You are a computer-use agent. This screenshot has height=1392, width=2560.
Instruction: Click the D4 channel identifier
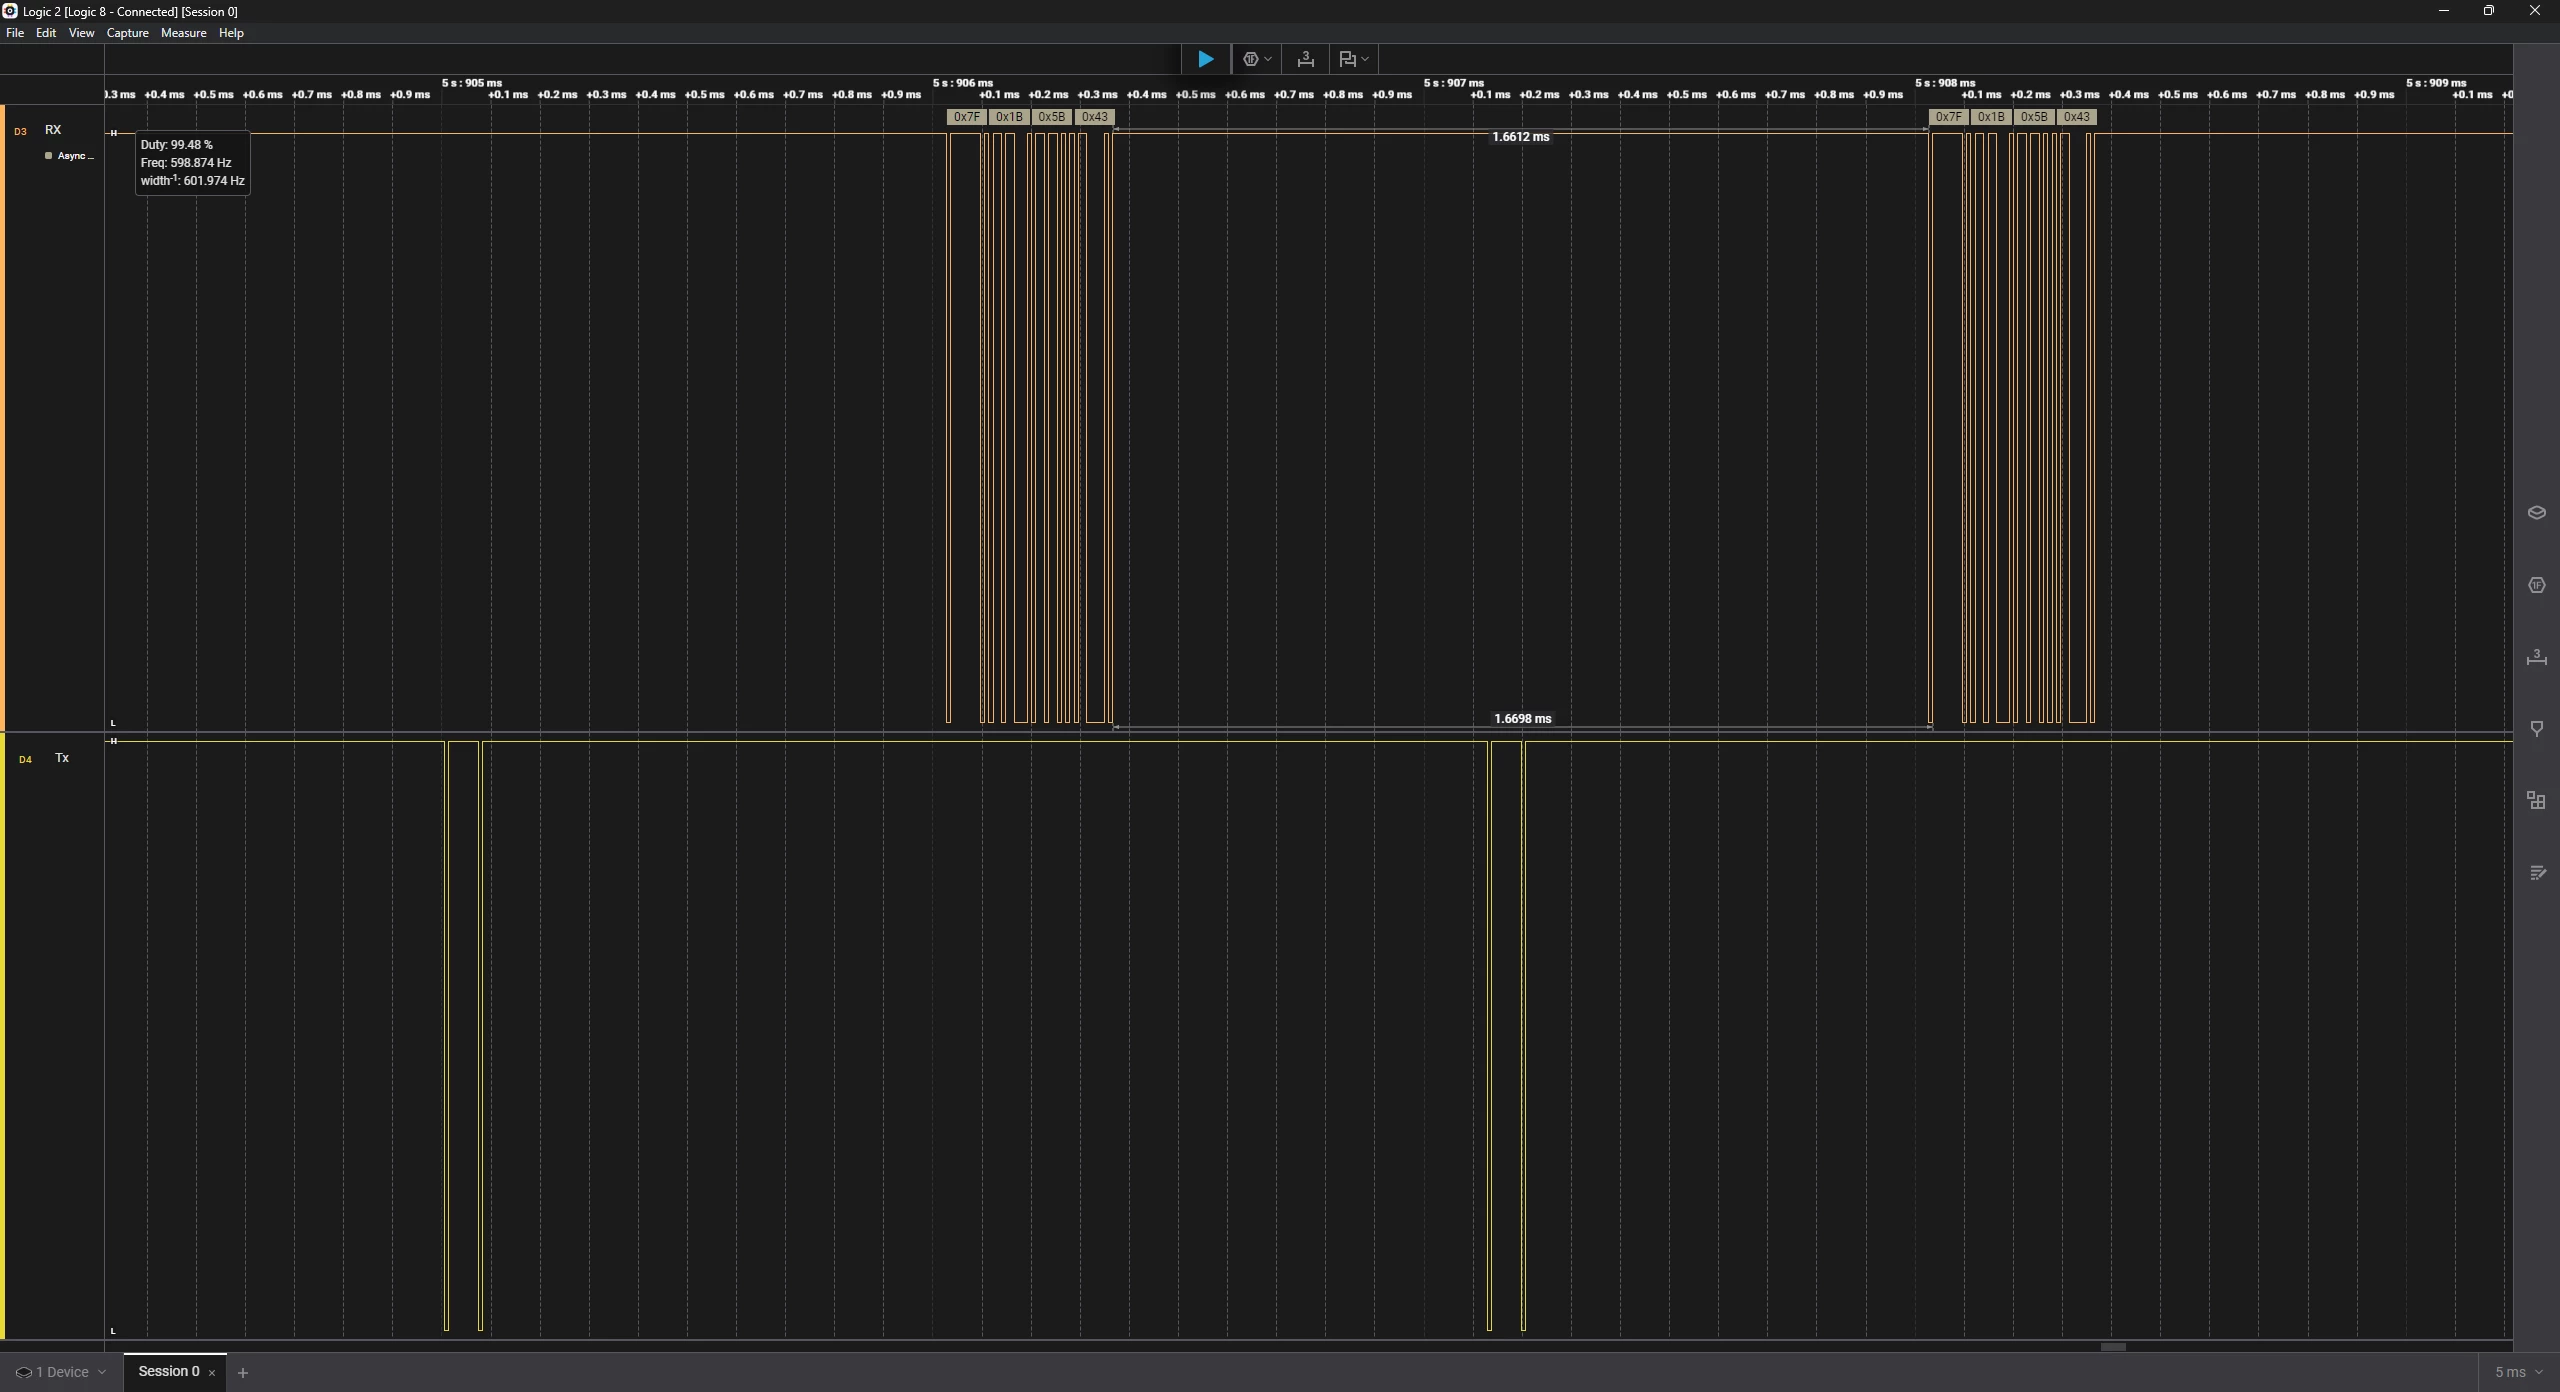pyautogui.click(x=25, y=760)
